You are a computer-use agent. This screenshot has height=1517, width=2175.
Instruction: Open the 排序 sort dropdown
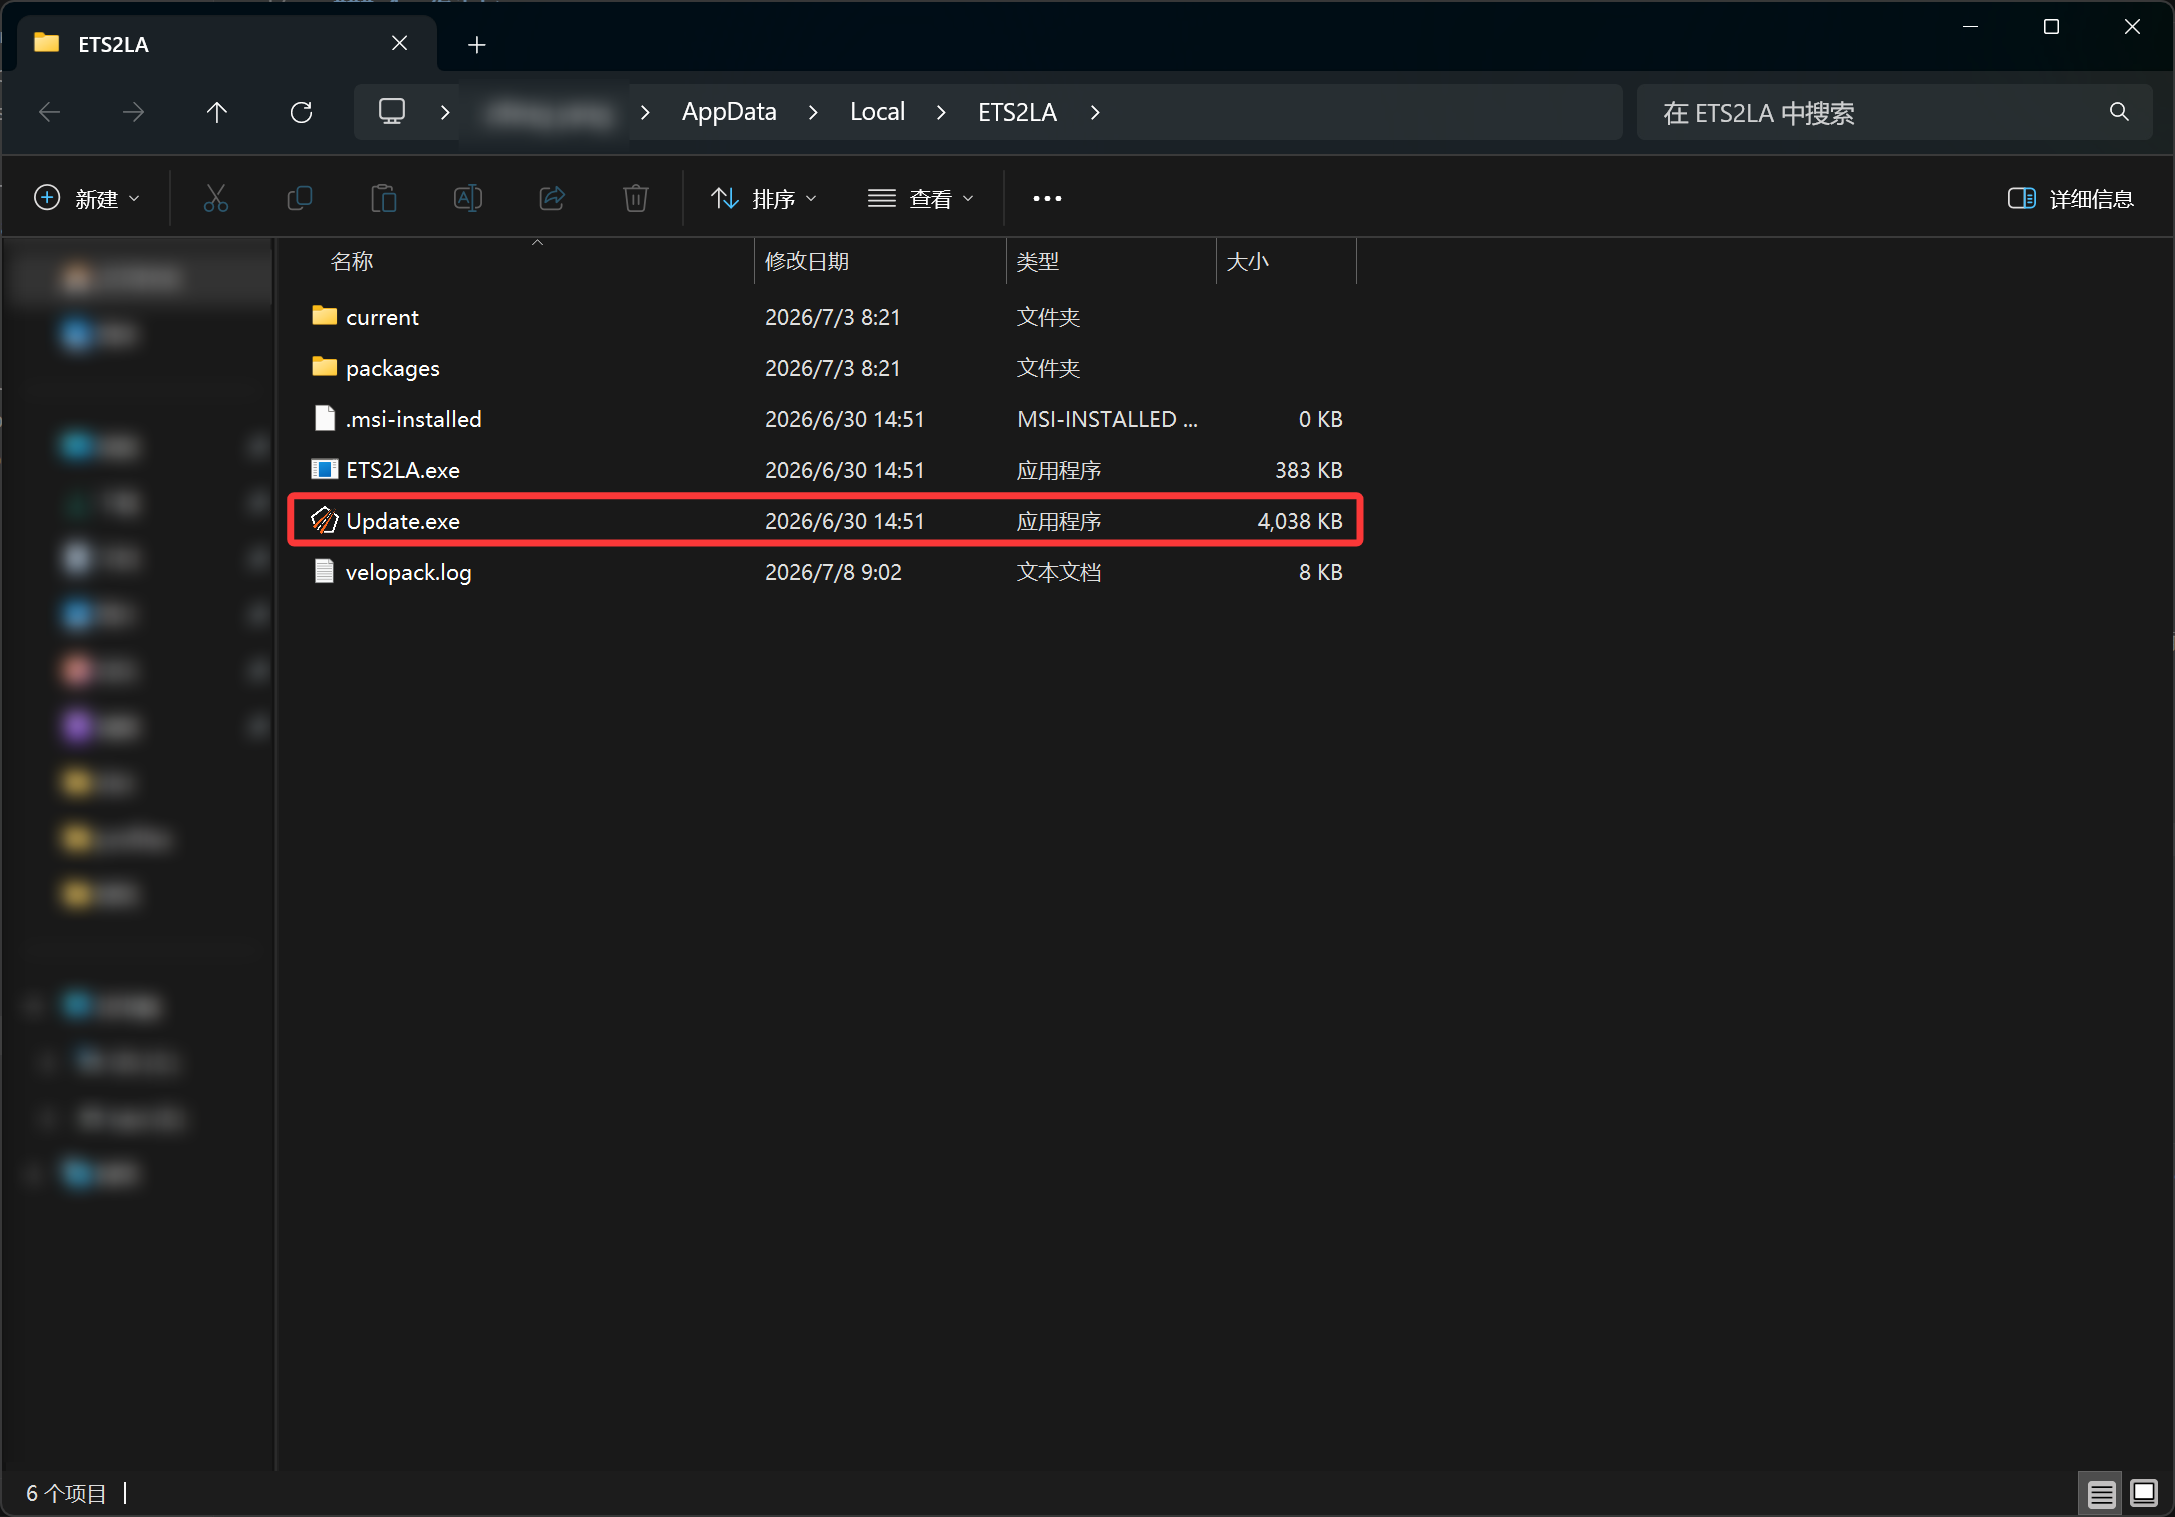click(x=764, y=198)
